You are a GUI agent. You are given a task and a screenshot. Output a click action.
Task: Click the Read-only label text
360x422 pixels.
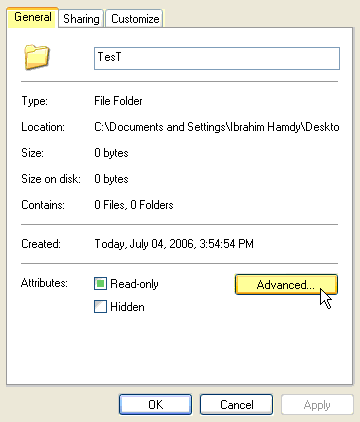click(134, 284)
